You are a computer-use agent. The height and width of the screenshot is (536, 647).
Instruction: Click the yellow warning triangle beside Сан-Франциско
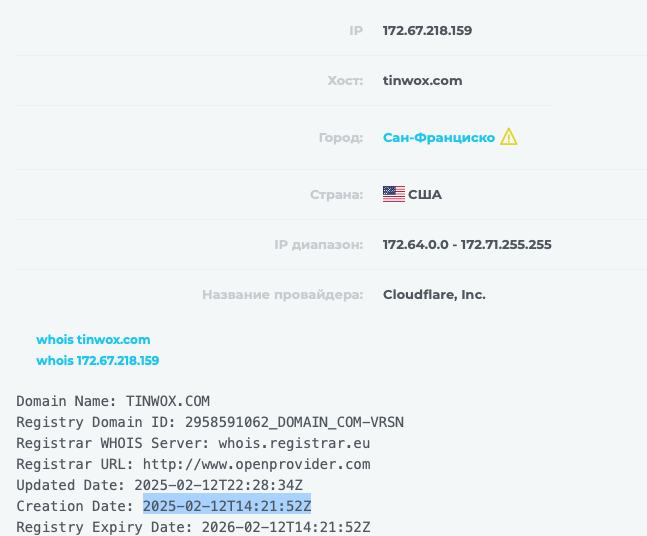pos(509,137)
